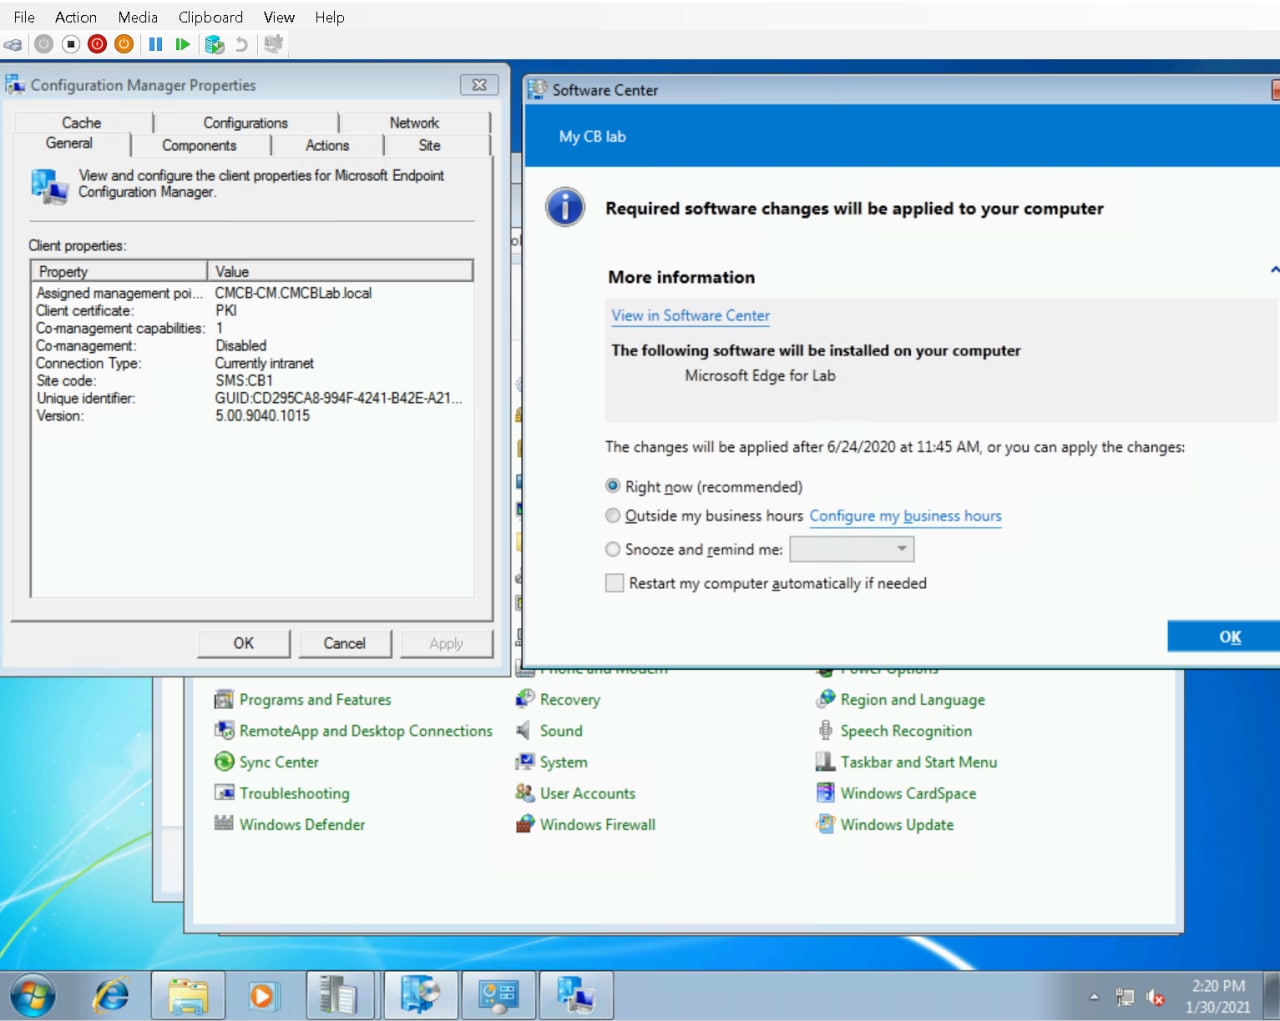Switch to the Configurations tab

[245, 123]
